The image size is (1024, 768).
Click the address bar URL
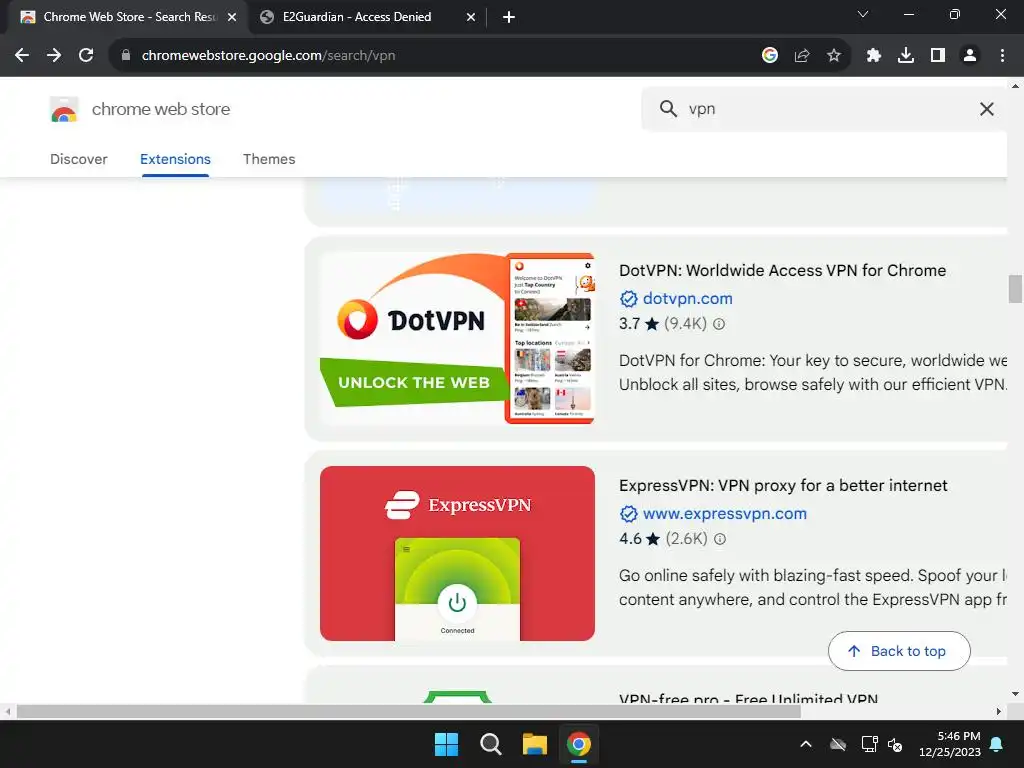pyautogui.click(x=268, y=56)
